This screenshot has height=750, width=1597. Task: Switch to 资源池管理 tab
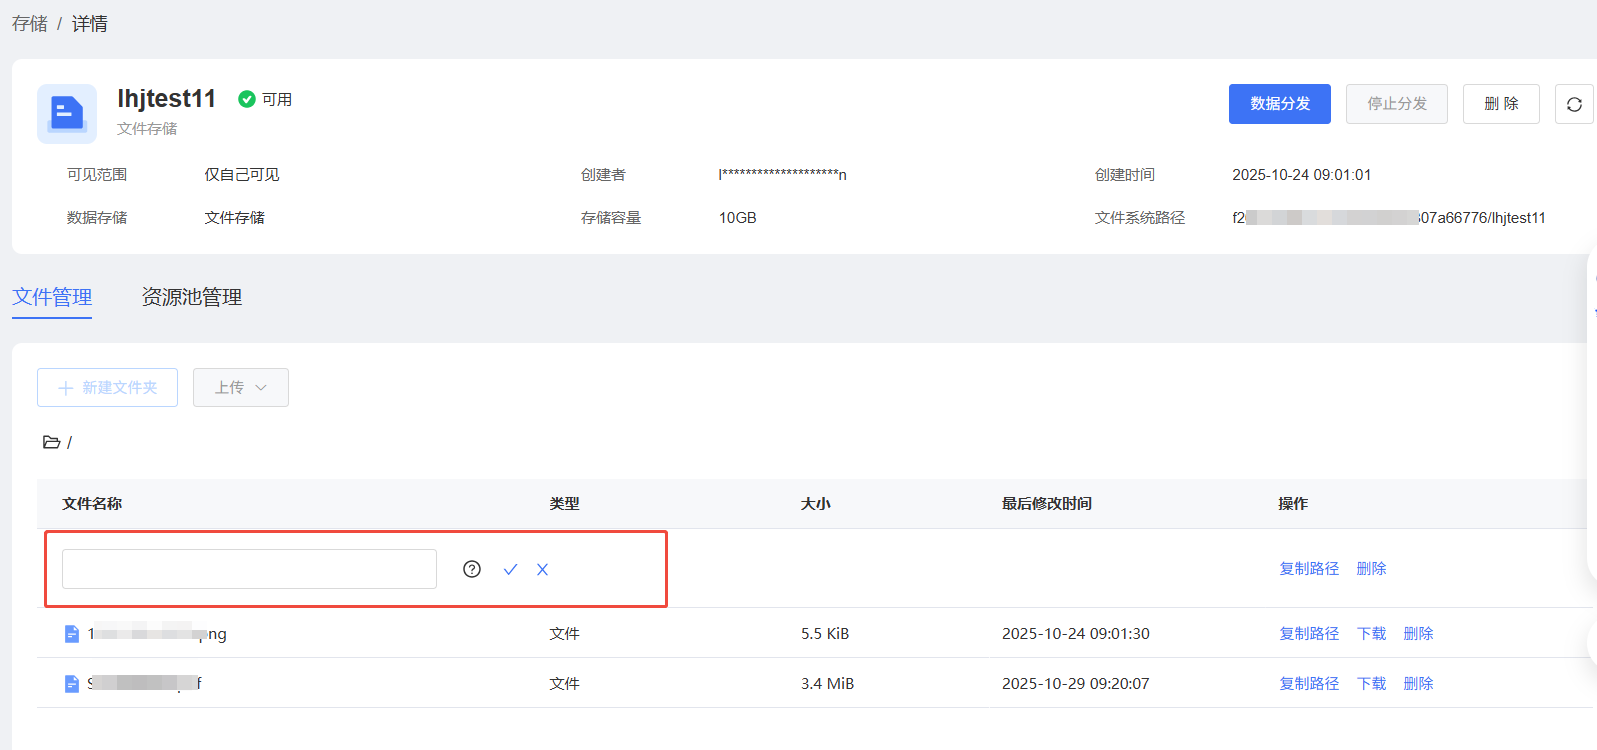point(191,297)
